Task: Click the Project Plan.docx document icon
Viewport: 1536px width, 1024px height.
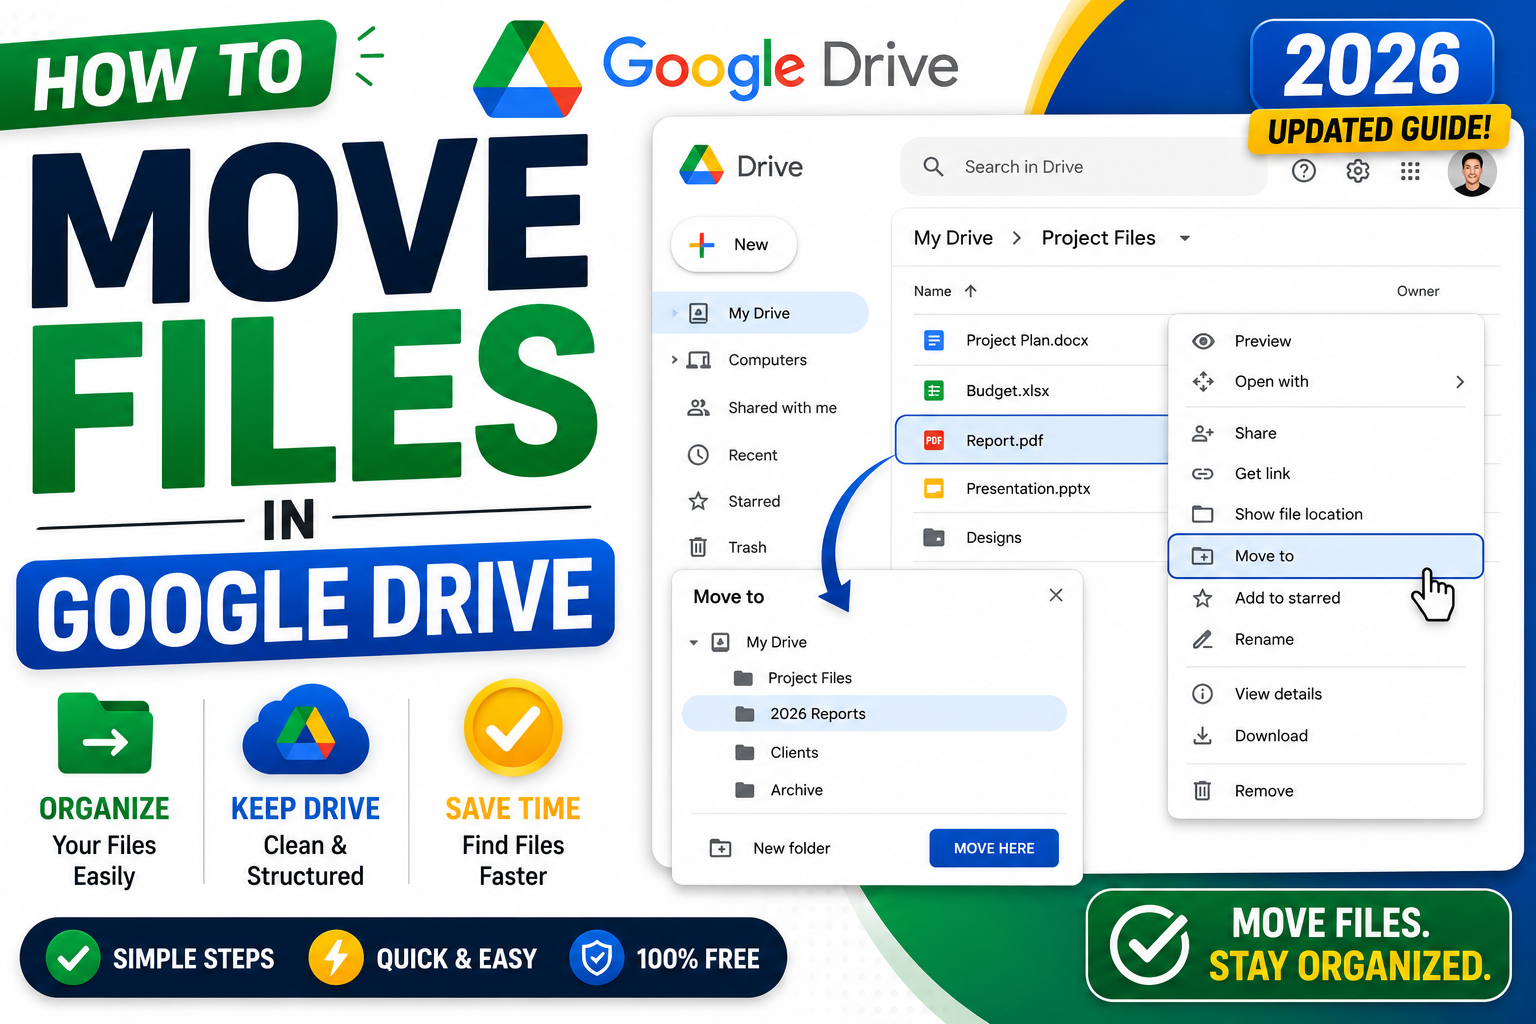Action: pos(933,340)
